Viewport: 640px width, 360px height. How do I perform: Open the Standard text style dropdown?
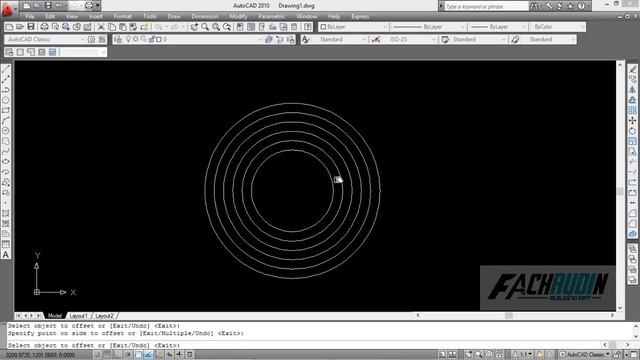tap(340, 39)
